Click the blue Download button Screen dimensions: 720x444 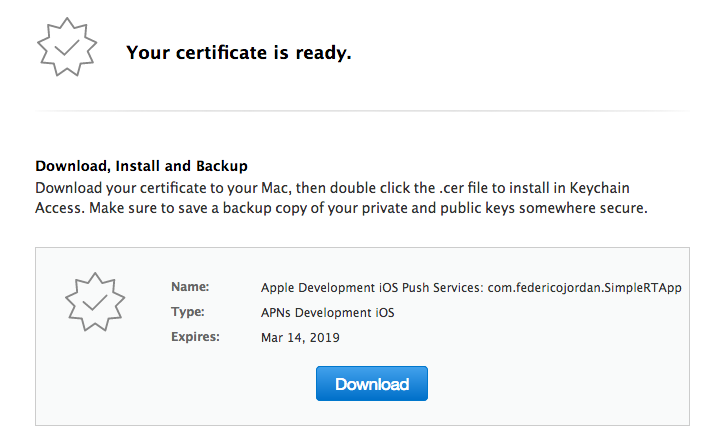[371, 383]
